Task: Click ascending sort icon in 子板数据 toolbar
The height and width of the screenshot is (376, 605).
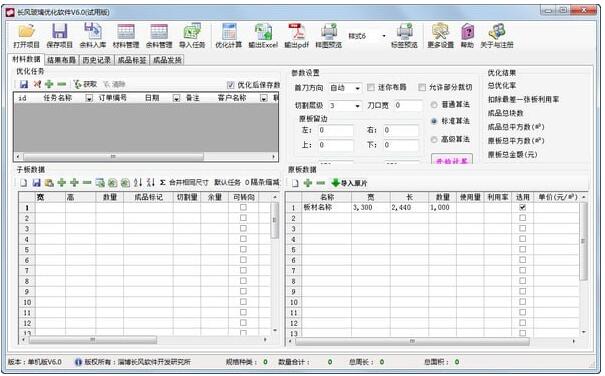Action: 138,183
